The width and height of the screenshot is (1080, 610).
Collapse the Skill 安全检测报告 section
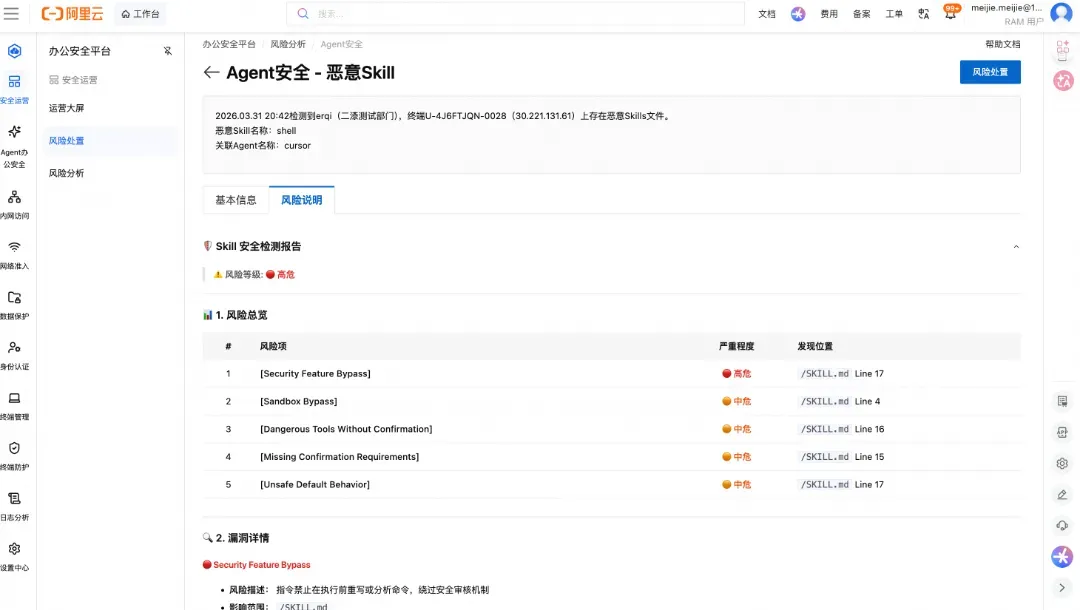click(x=1016, y=246)
